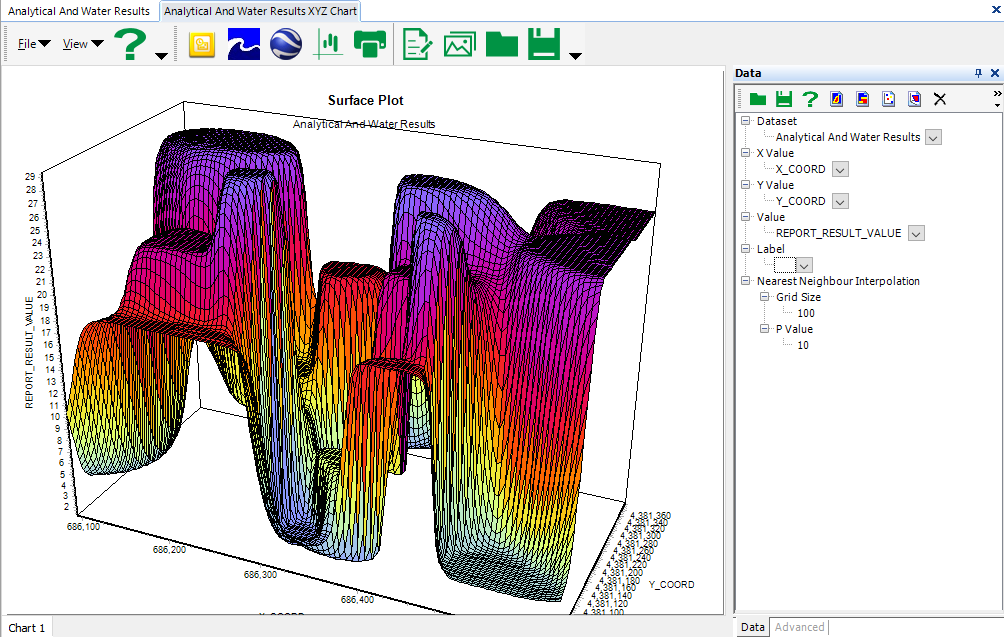1004x637 pixels.
Task: Click the yellow image icon in the toolbar
Action: (202, 44)
